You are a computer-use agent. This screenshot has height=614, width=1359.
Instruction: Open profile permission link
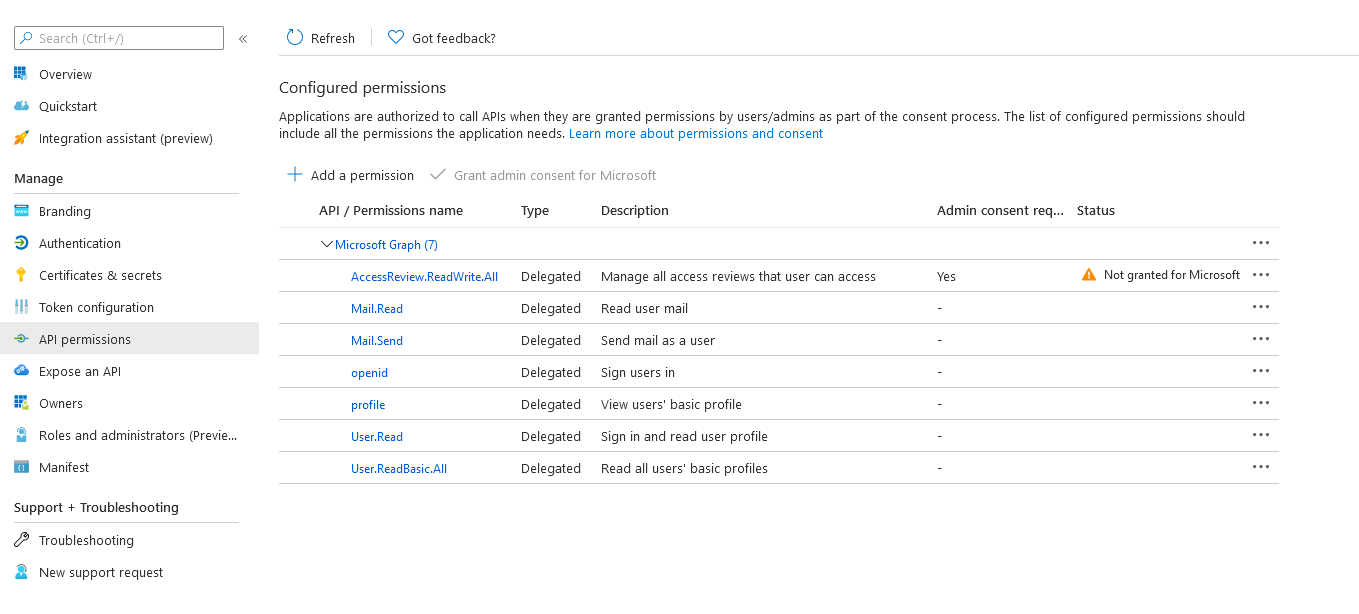tap(368, 404)
